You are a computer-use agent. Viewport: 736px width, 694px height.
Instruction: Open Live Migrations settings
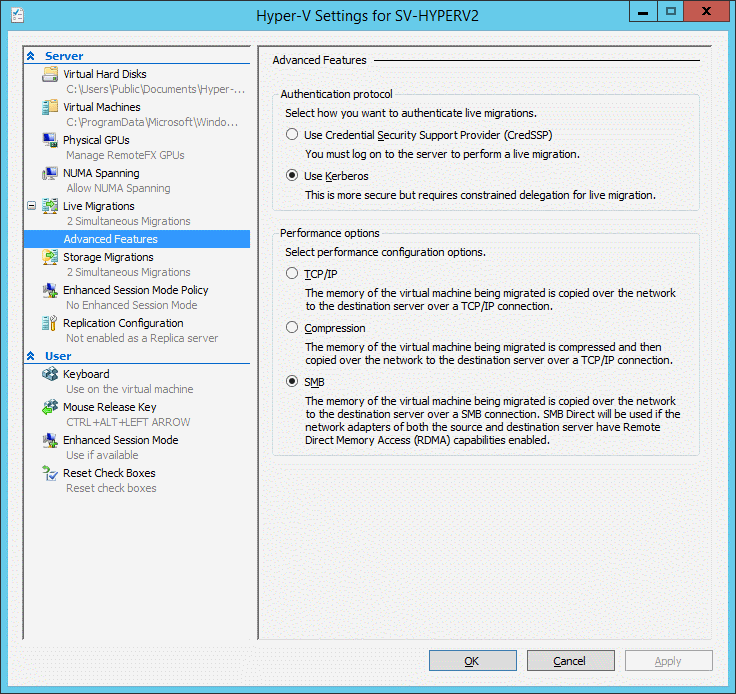pyautogui.click(x=99, y=206)
